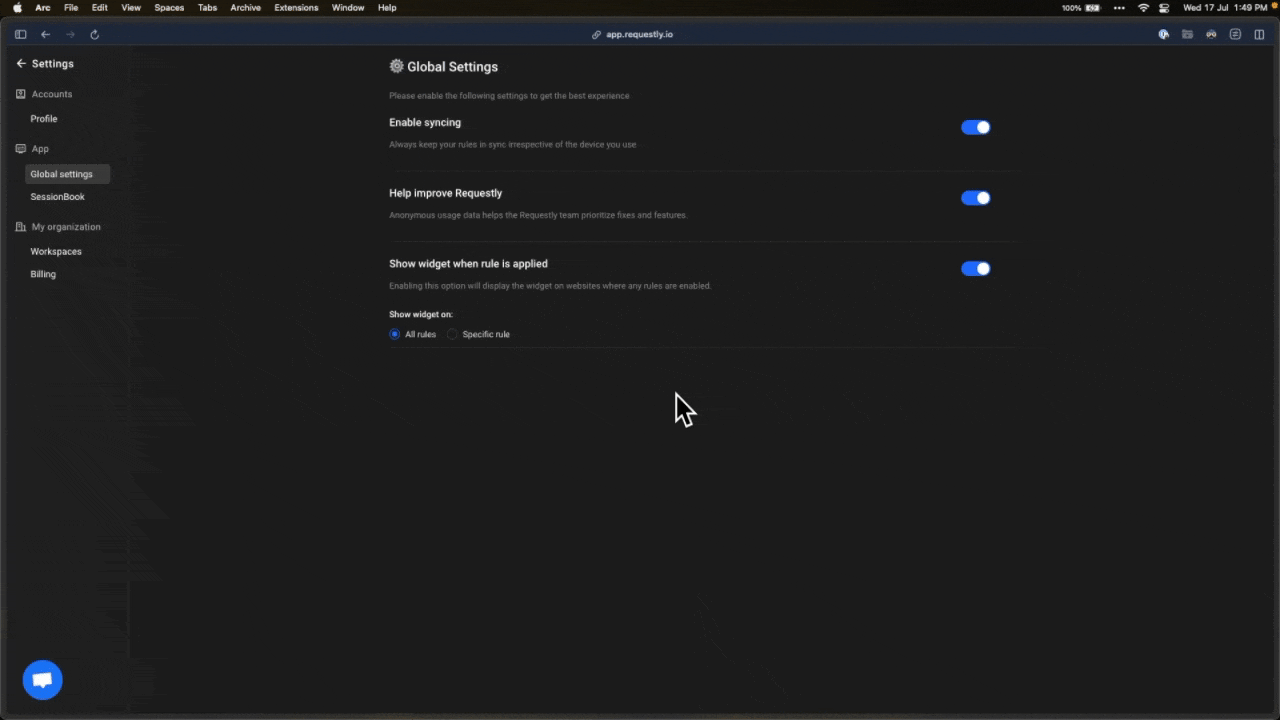Open the 1Password extension icon in toolbar
The height and width of the screenshot is (720, 1280).
click(x=1164, y=34)
